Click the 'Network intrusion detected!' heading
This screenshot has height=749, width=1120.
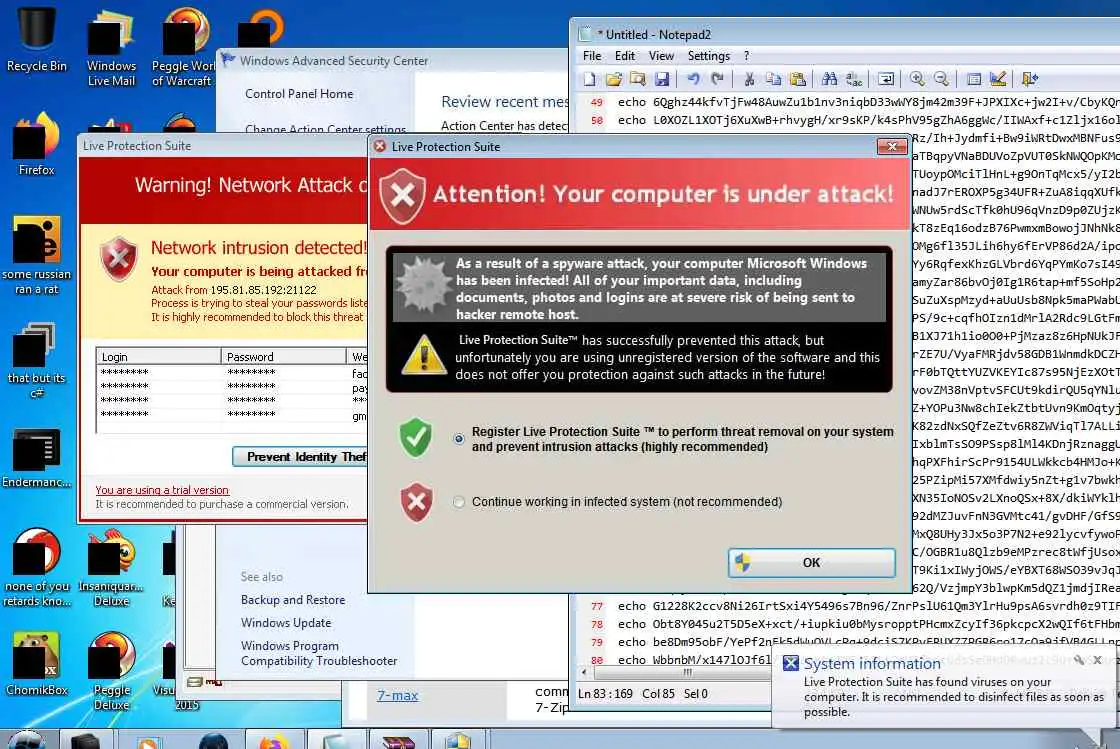tap(258, 248)
